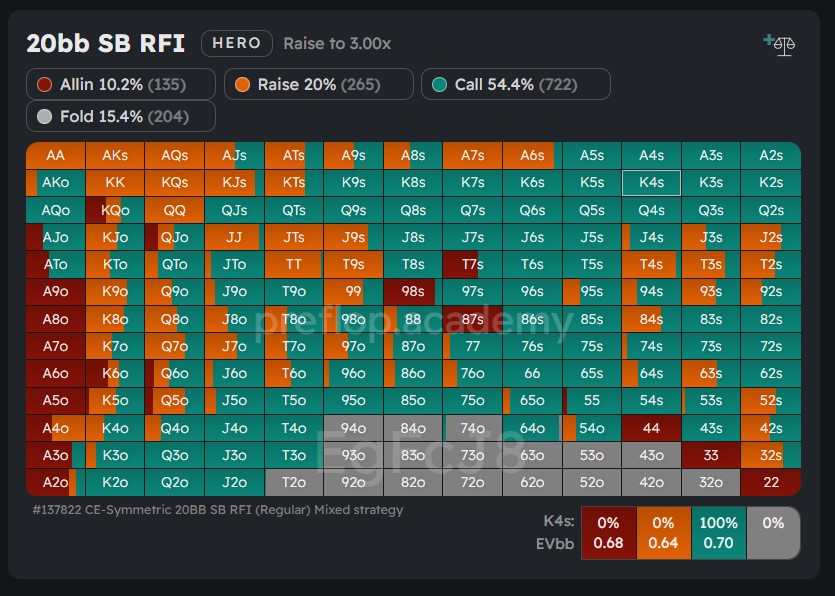Viewport: 835px width, 596px height.
Task: Toggle the Allin 10.2% action filter
Action: click(x=121, y=85)
